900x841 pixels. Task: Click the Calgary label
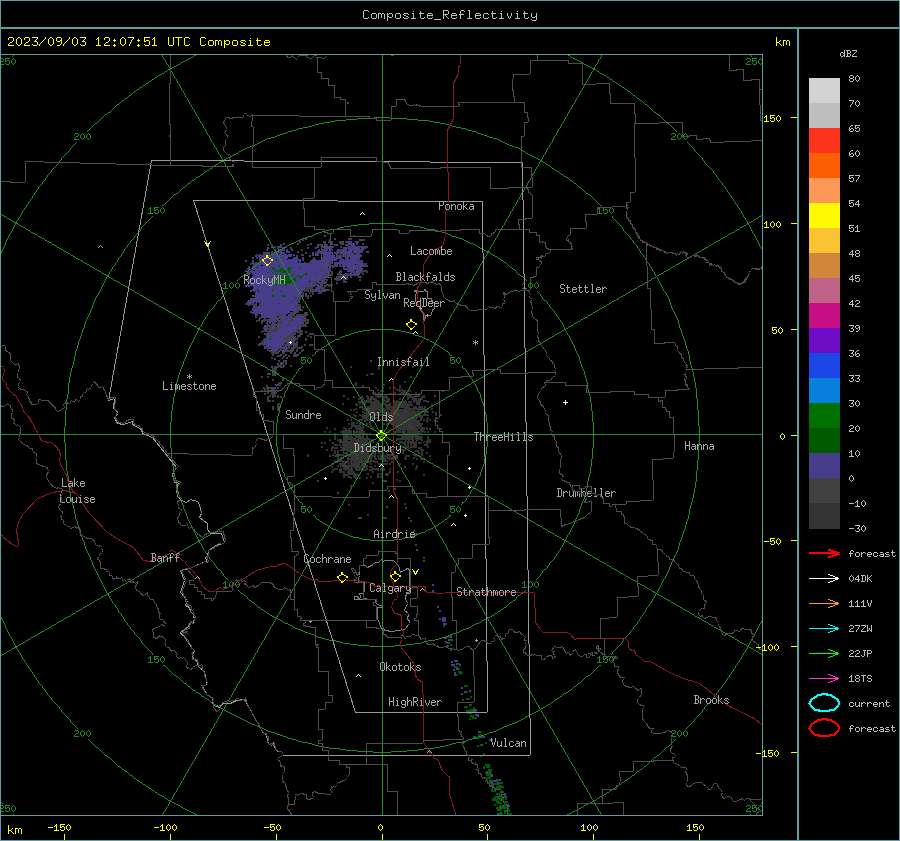click(x=390, y=588)
